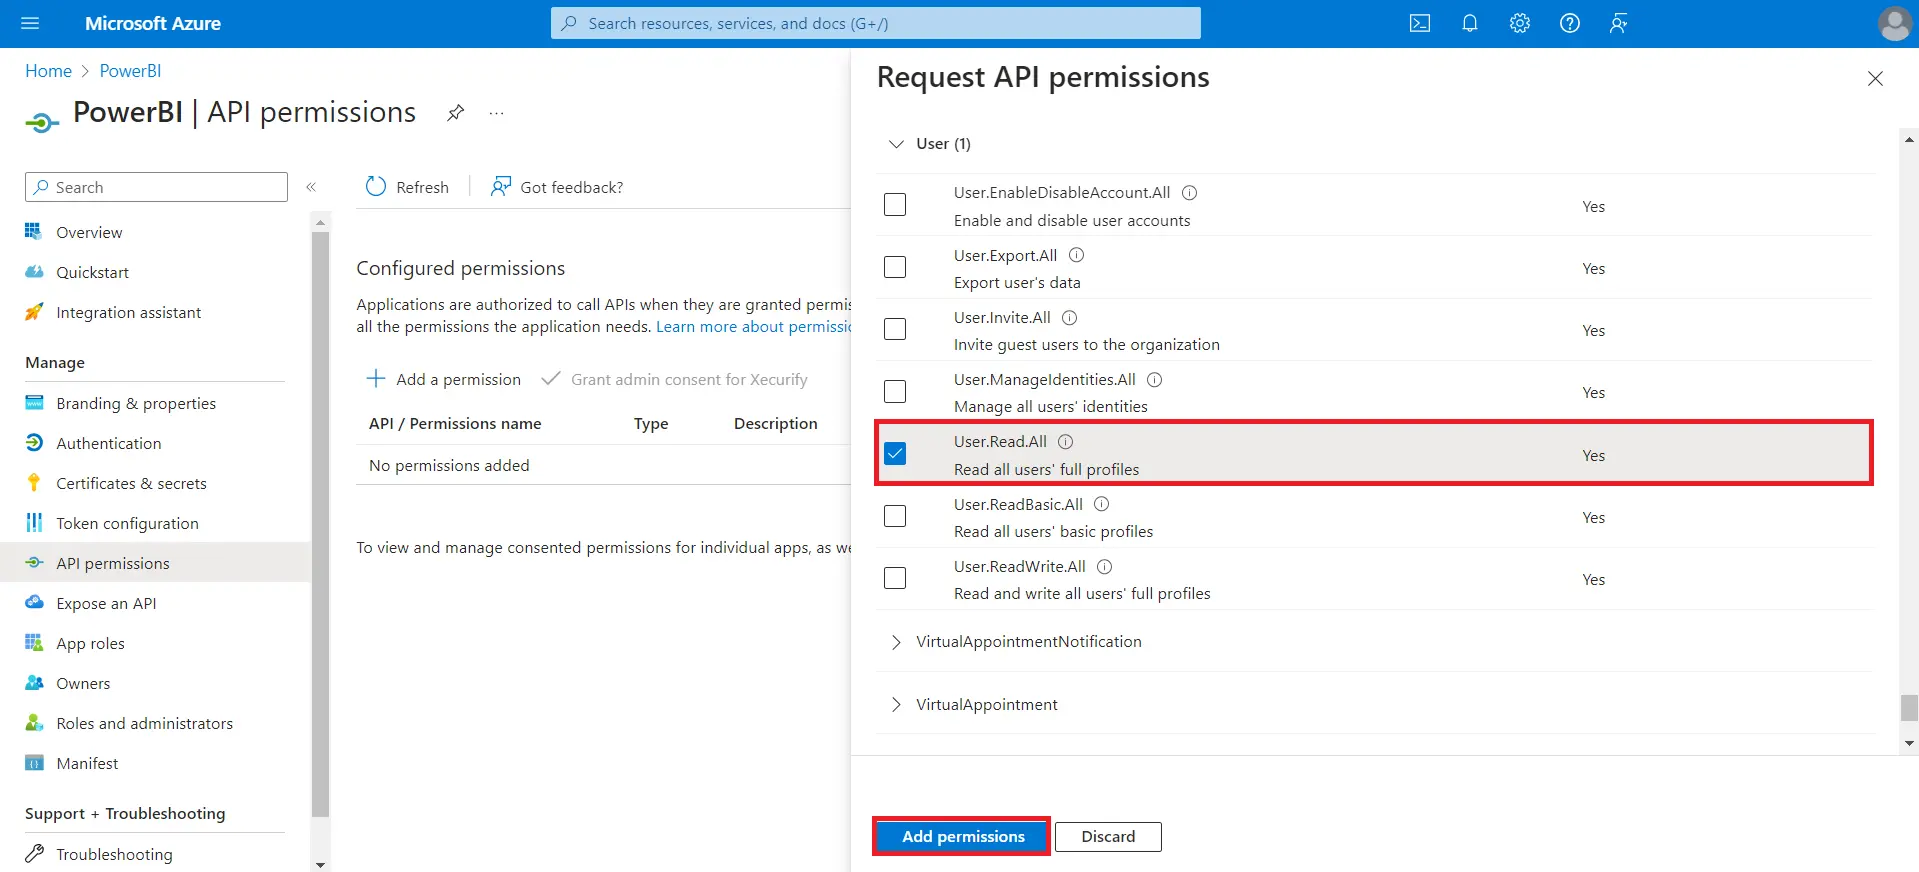Screen dimensions: 1919x872
Task: Click left menu scrollbar up arrow
Action: tap(320, 222)
